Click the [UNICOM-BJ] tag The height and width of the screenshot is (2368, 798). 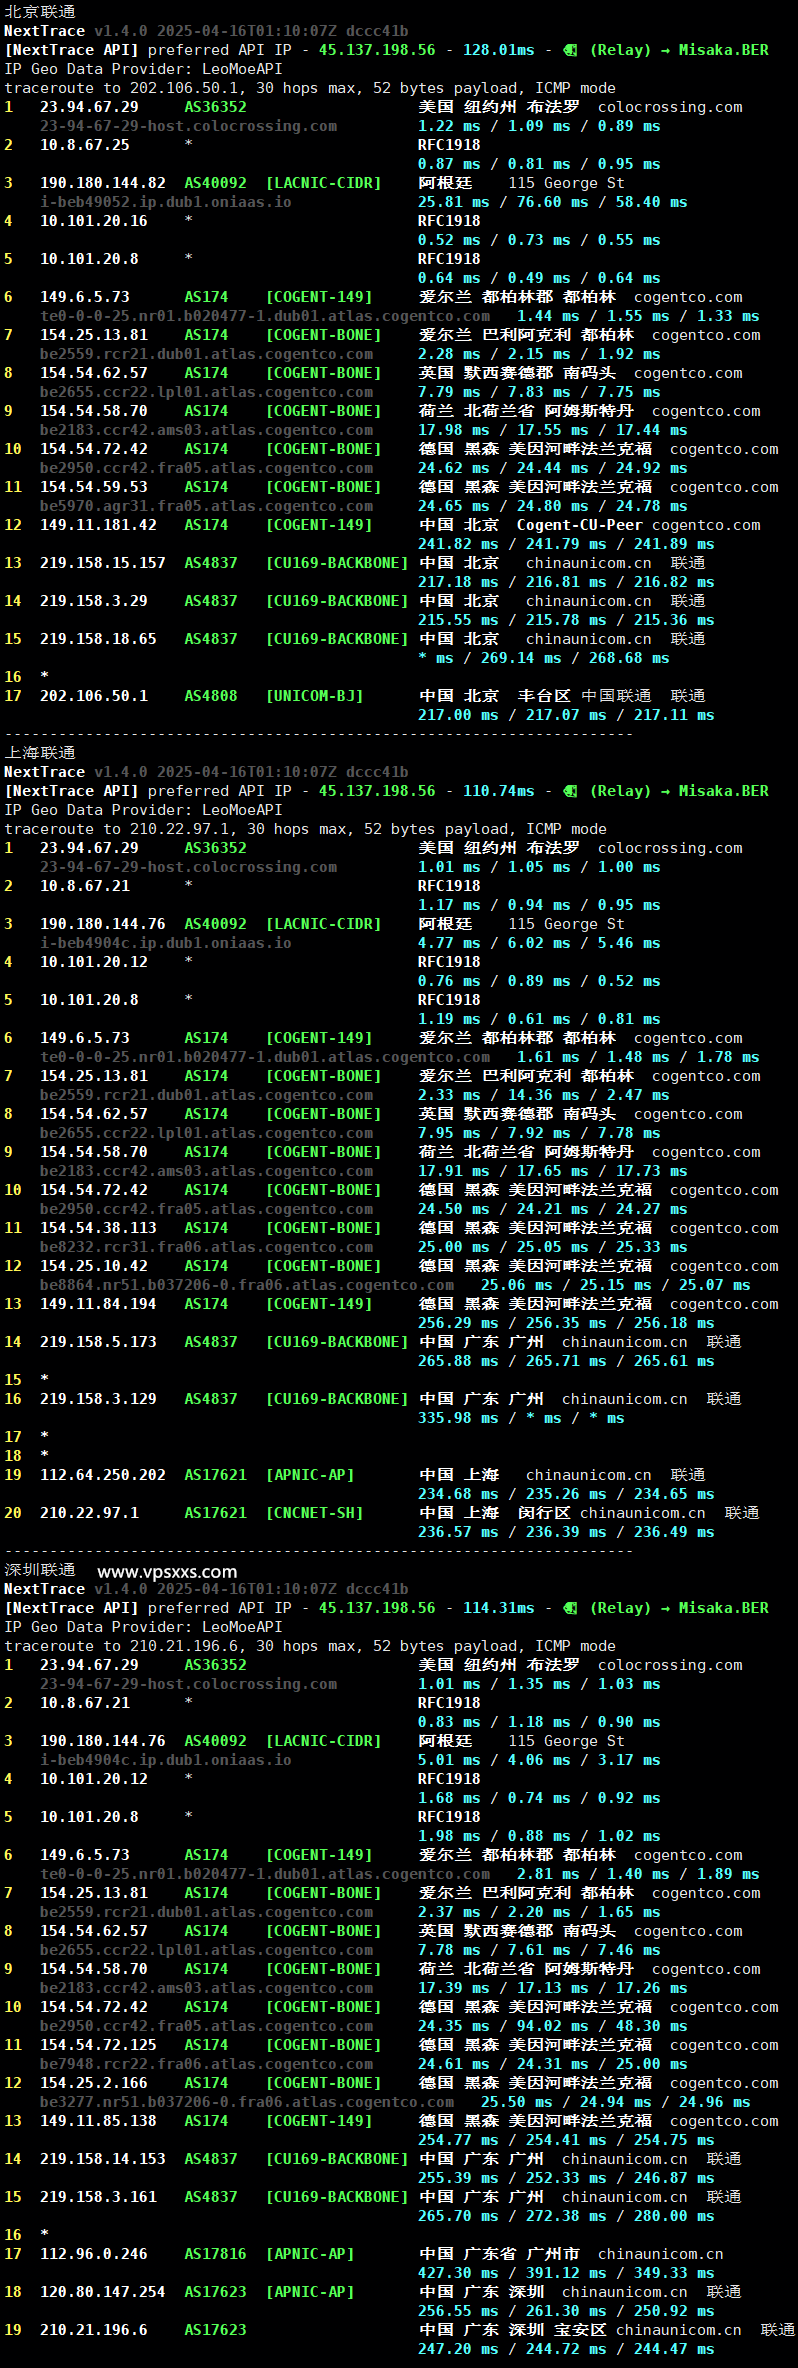coord(315,696)
